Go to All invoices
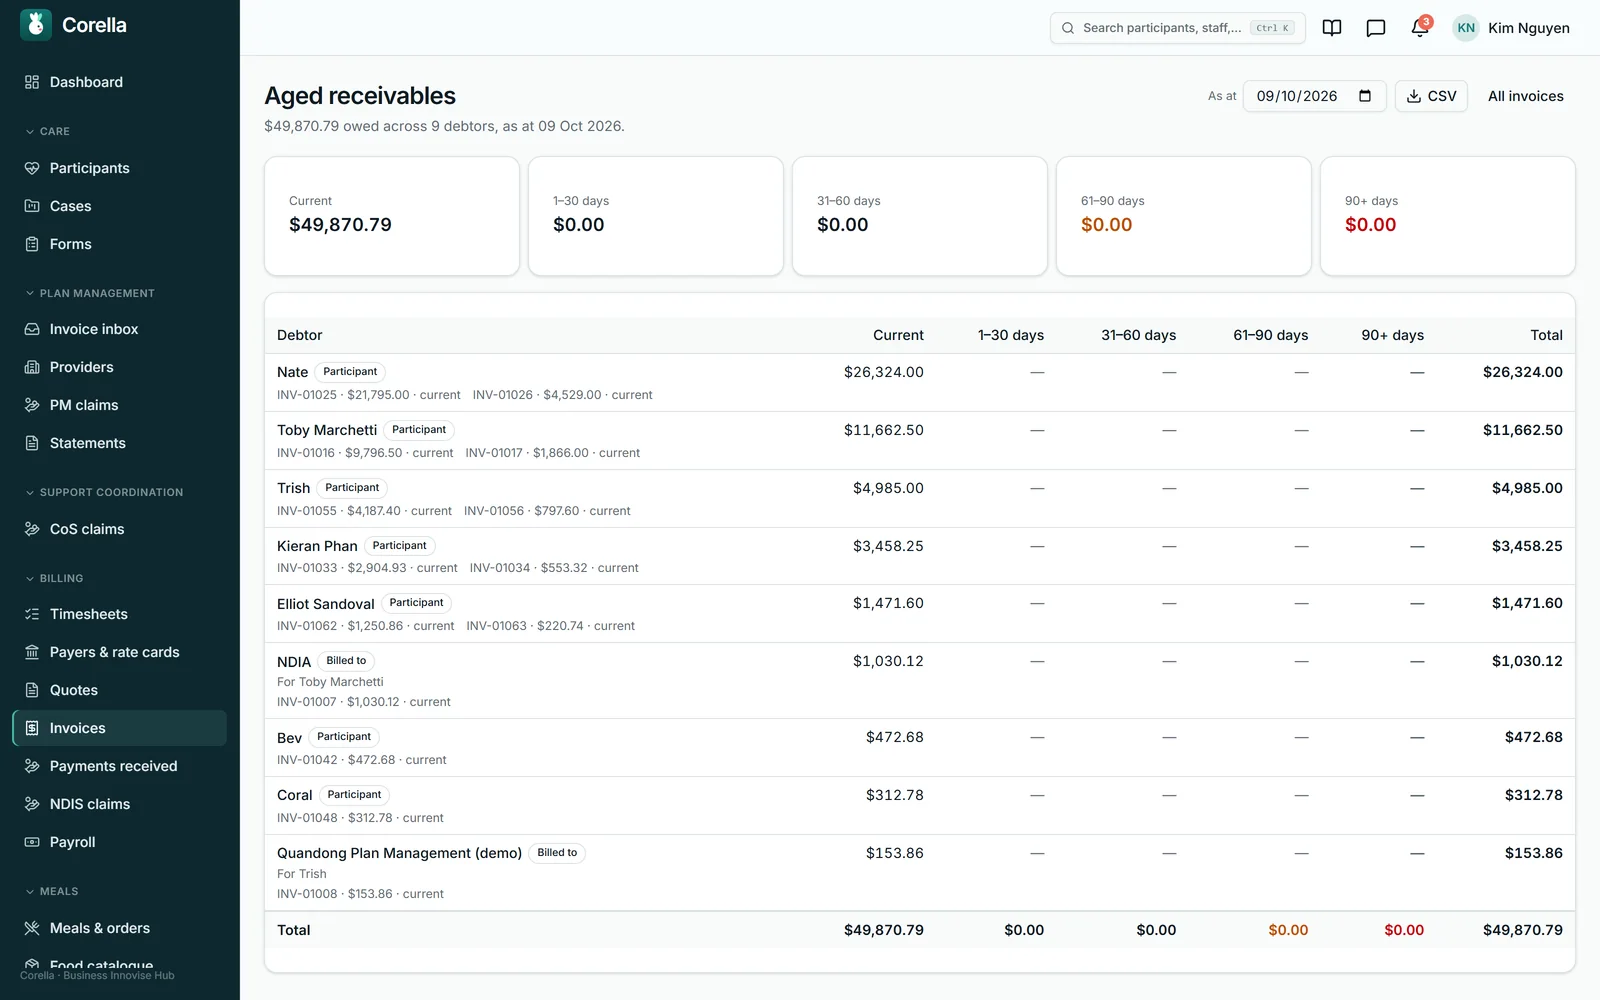 coord(1525,96)
